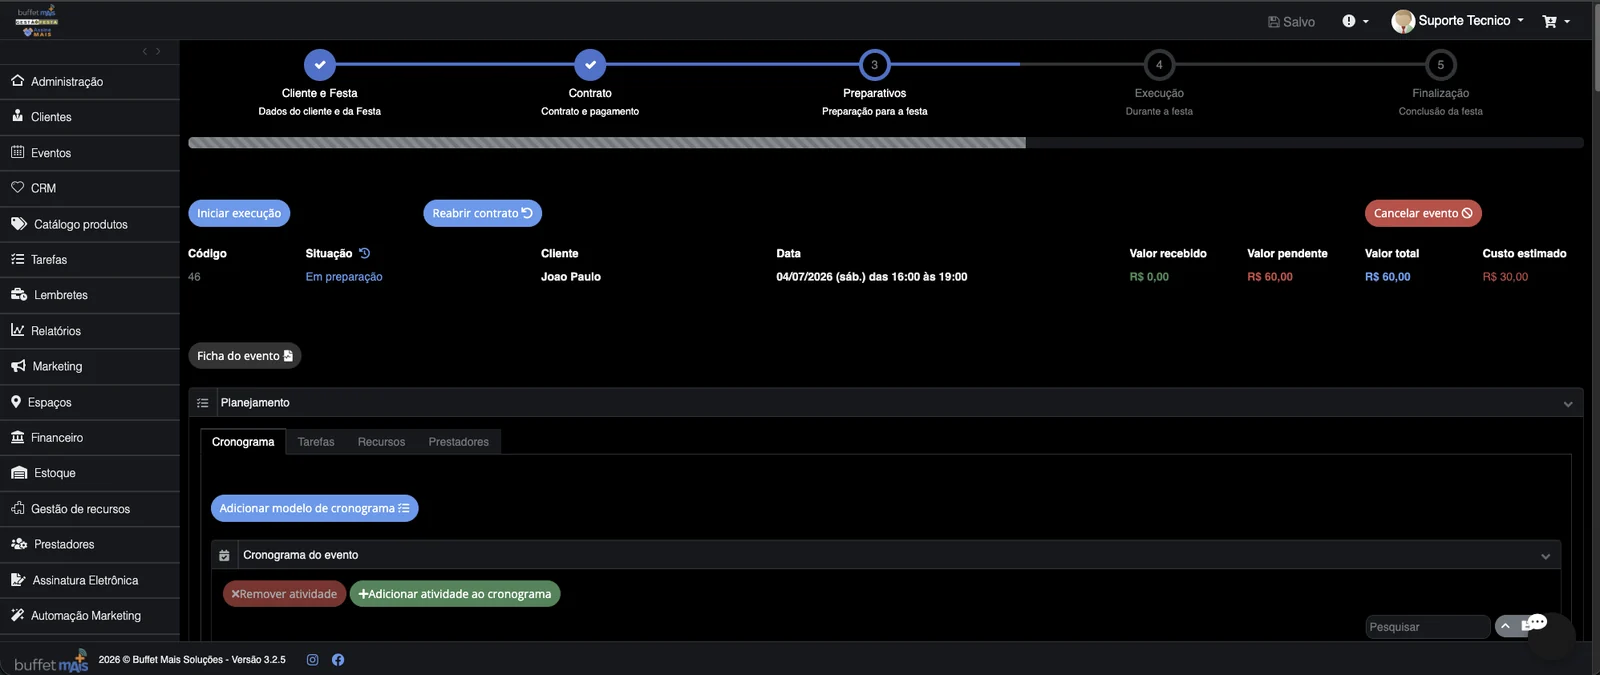
Task: Click the Tarefas checklist icon
Action: coord(18,259)
